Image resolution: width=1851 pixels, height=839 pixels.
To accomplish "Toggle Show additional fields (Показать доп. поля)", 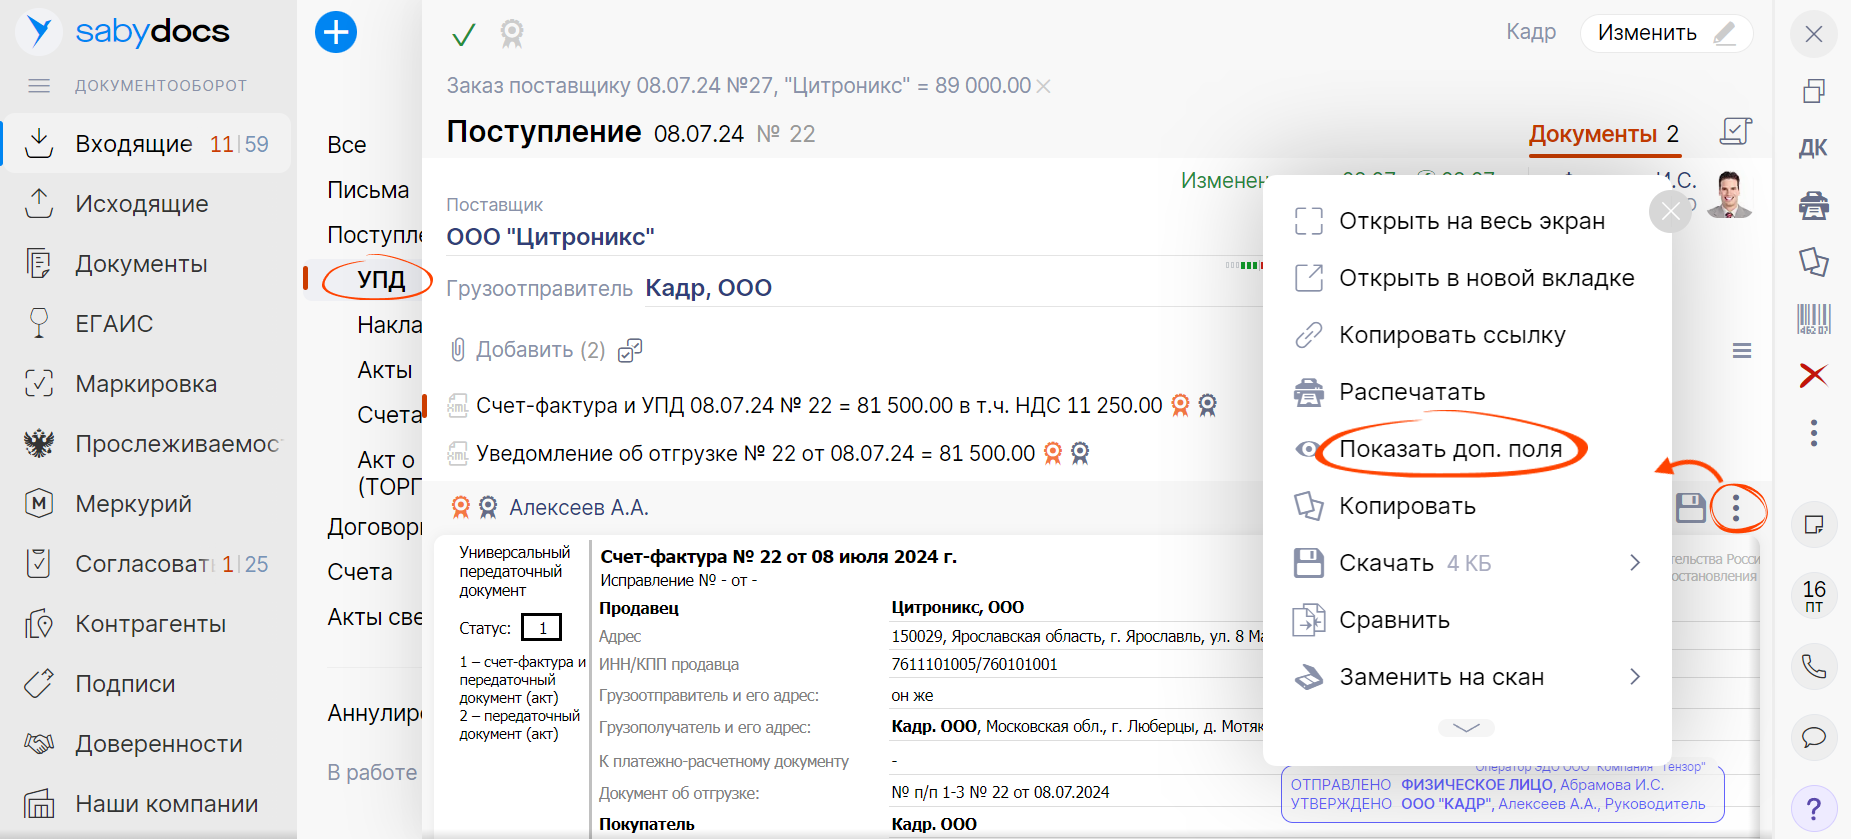I will tap(1449, 449).
